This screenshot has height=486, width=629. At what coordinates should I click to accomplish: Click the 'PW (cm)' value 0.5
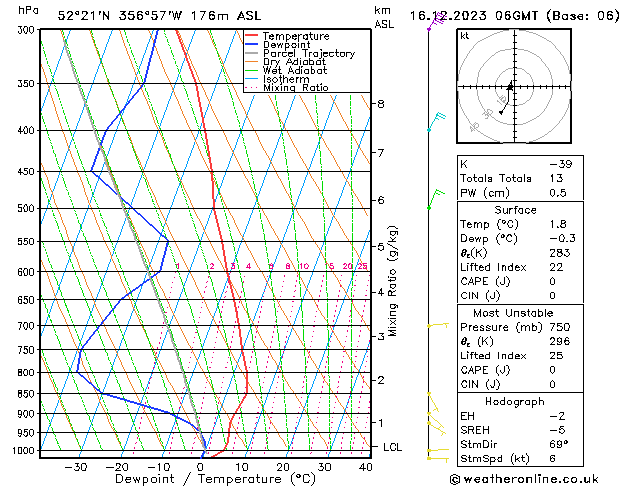(558, 193)
